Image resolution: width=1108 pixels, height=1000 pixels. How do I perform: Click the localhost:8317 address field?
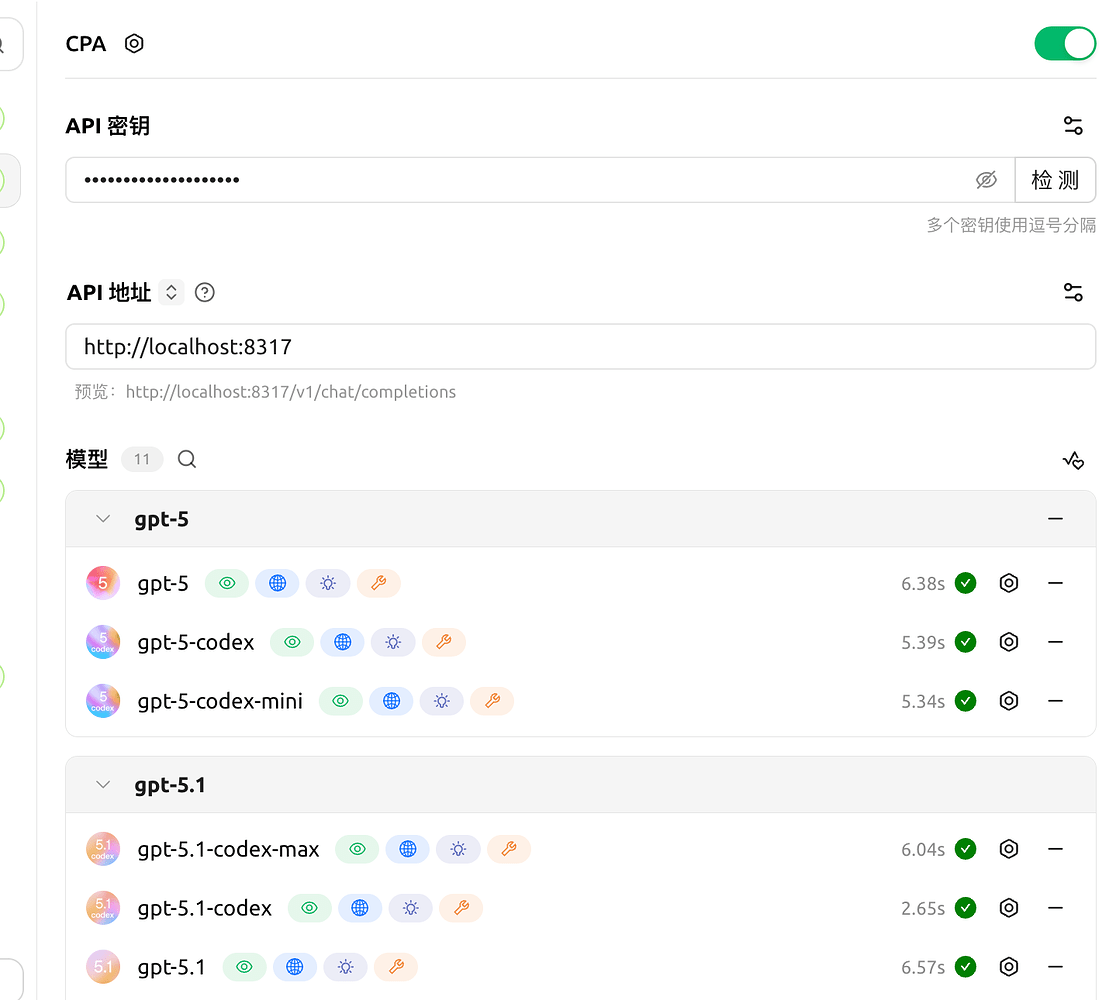point(580,347)
